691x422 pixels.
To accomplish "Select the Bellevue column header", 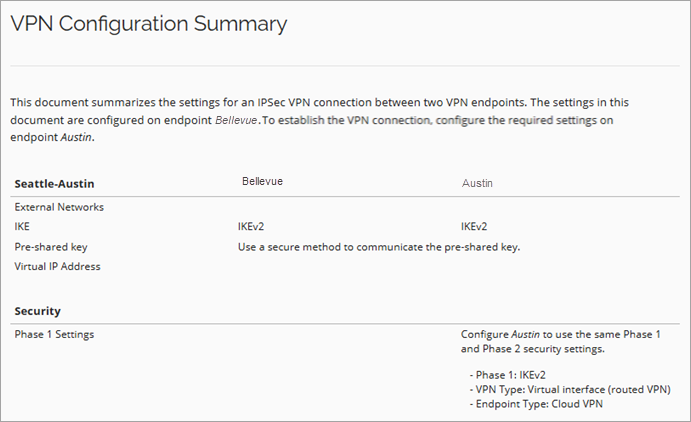I will pos(263,183).
